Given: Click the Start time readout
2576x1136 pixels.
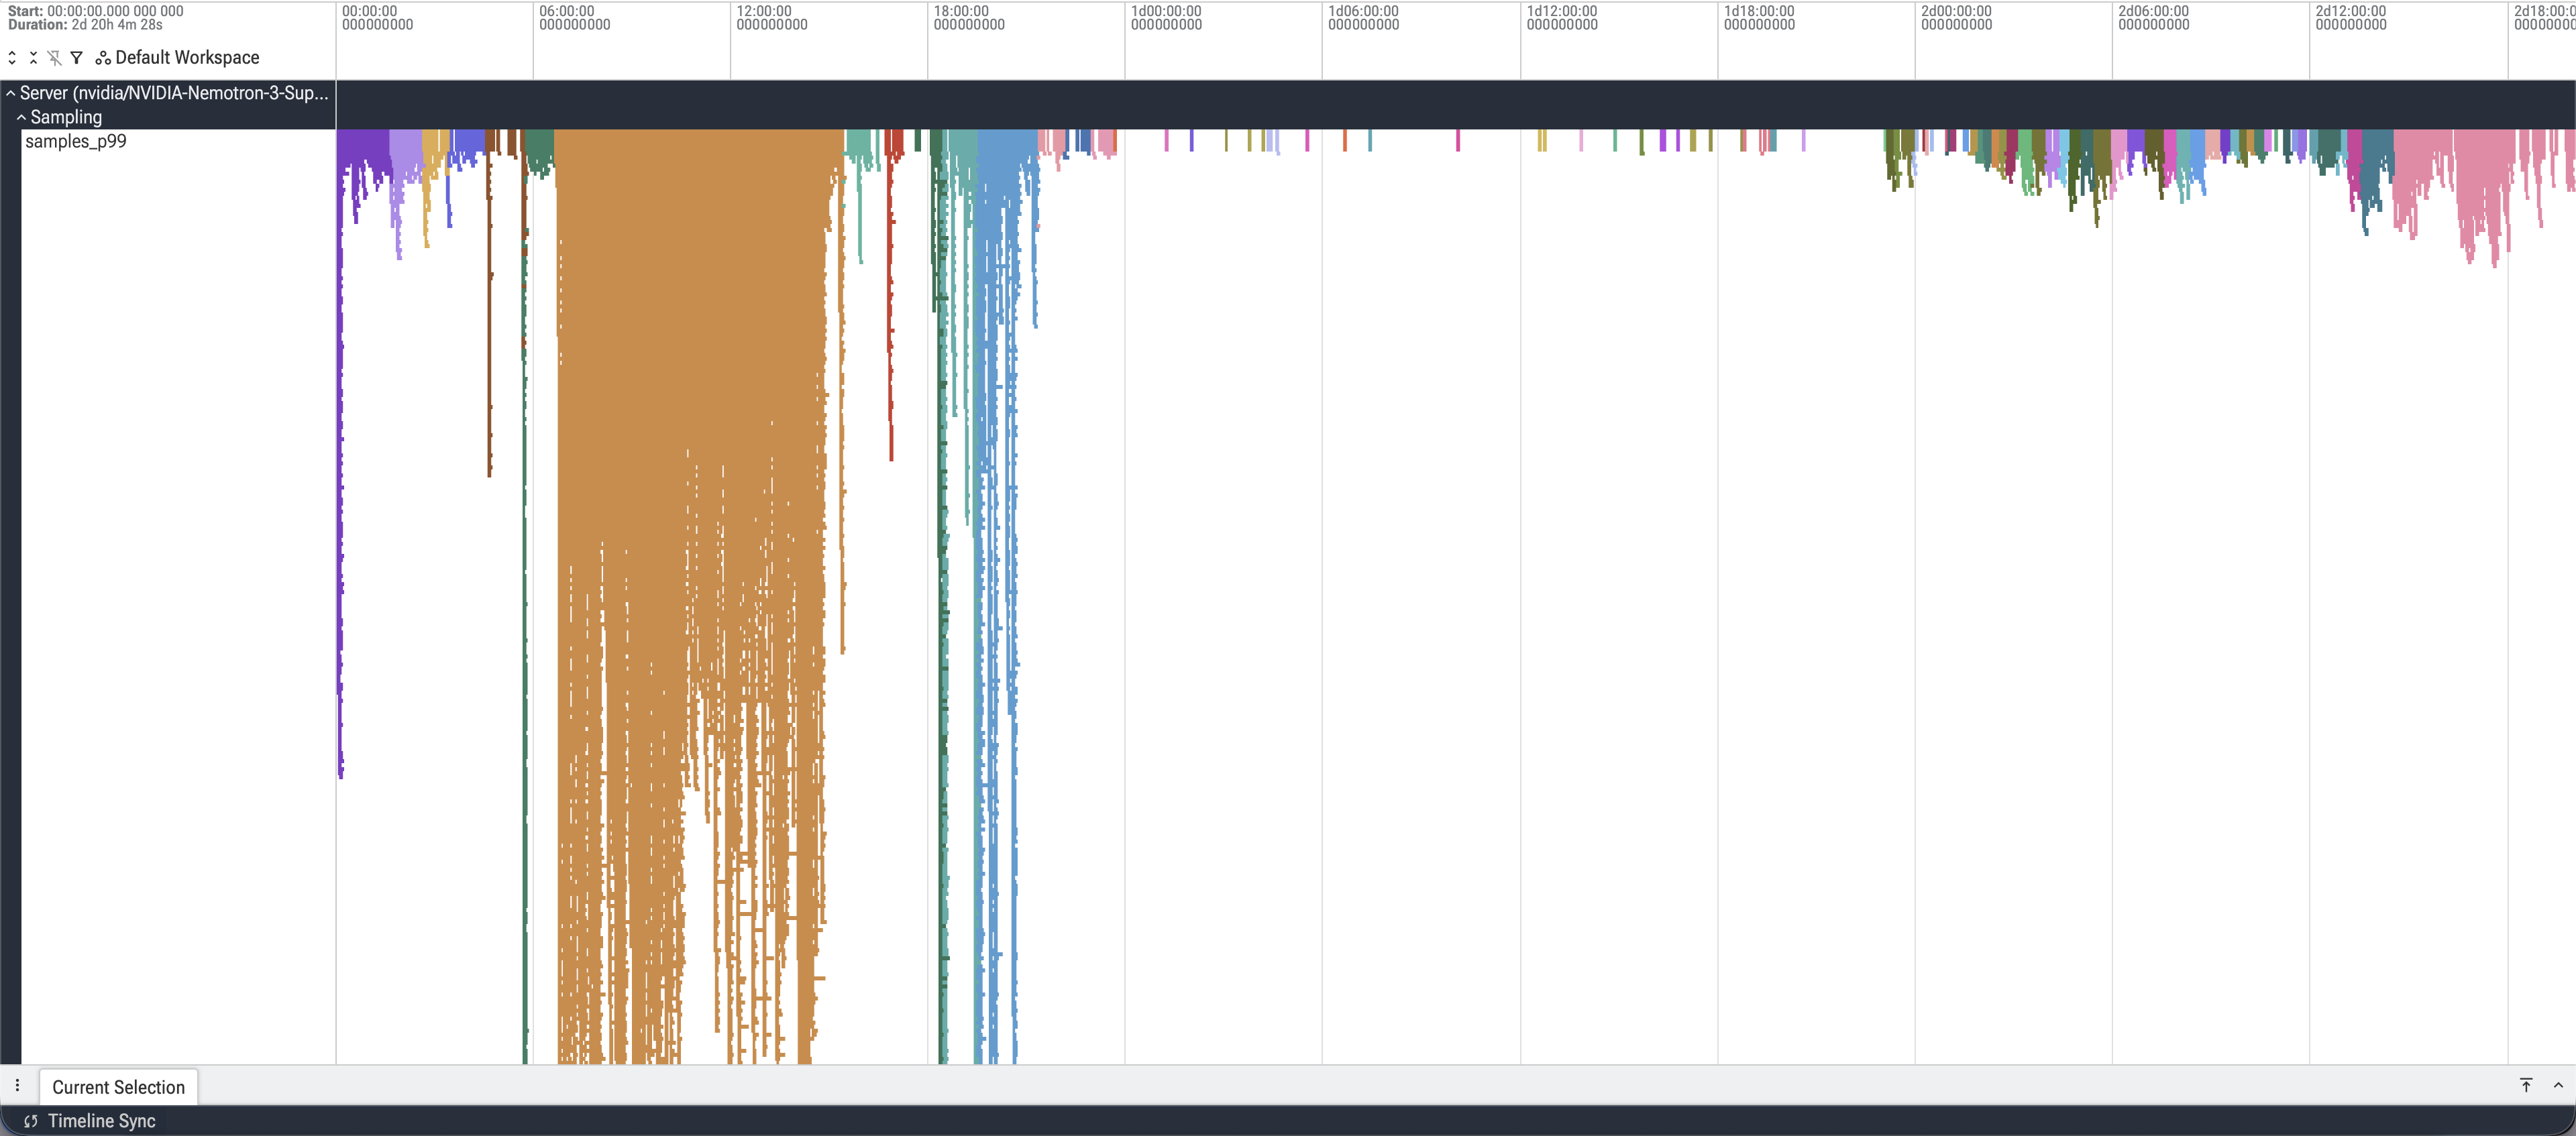Looking at the screenshot, I should coord(96,11).
